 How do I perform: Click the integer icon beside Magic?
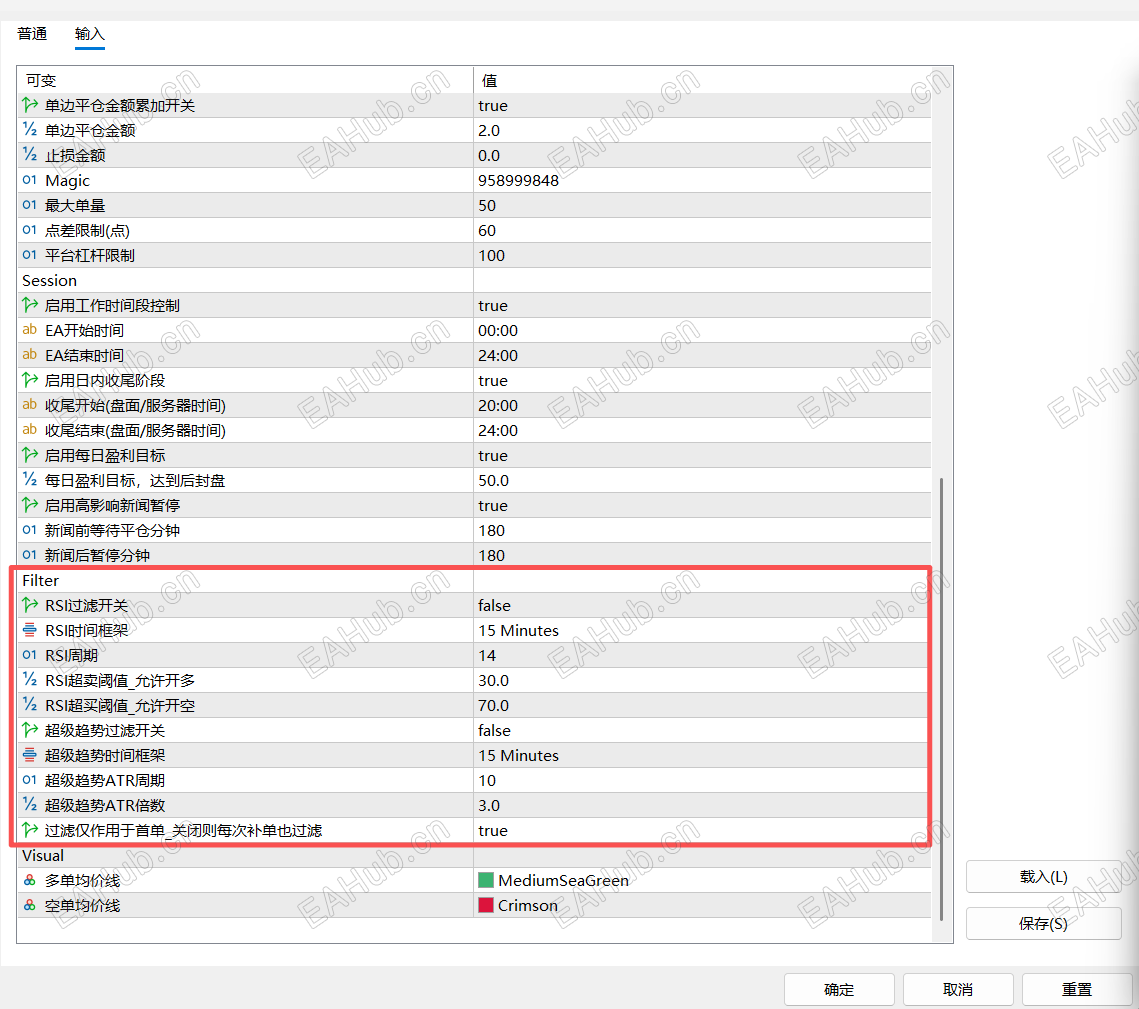click(30, 180)
